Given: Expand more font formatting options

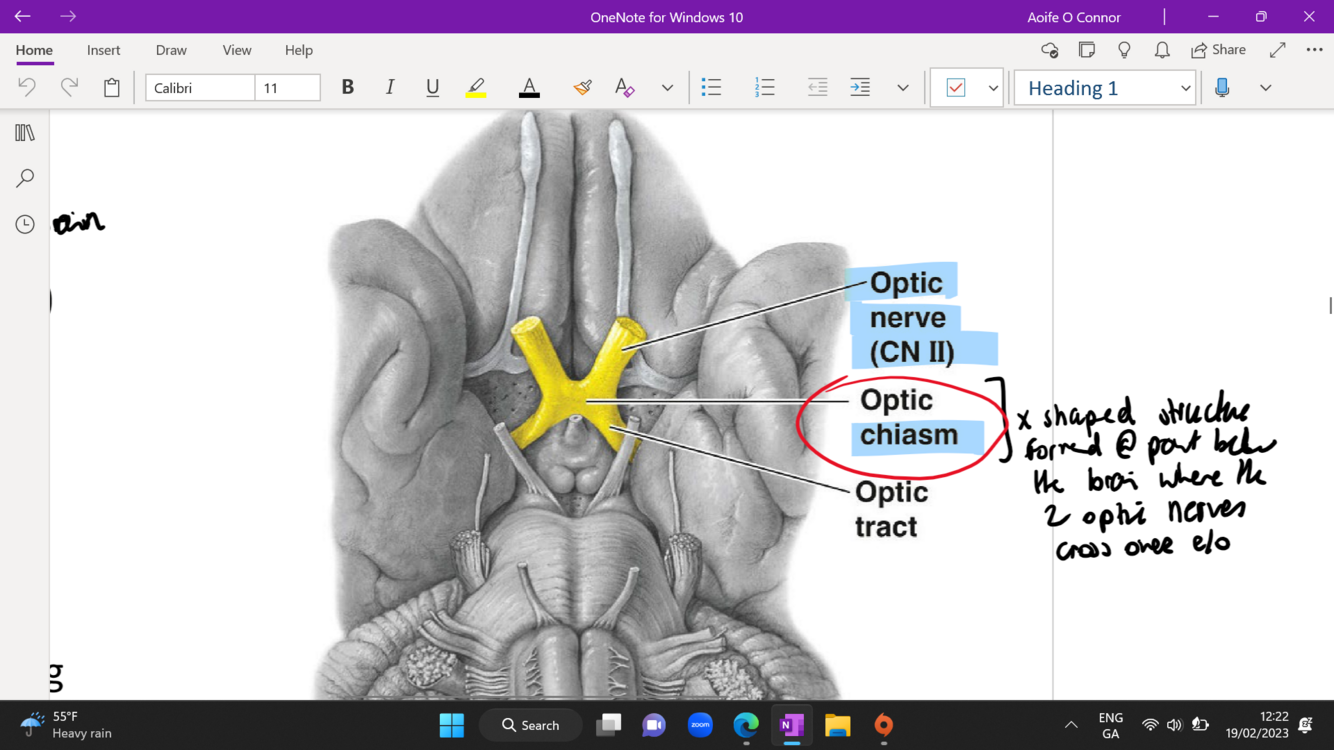Looking at the screenshot, I should (x=667, y=88).
